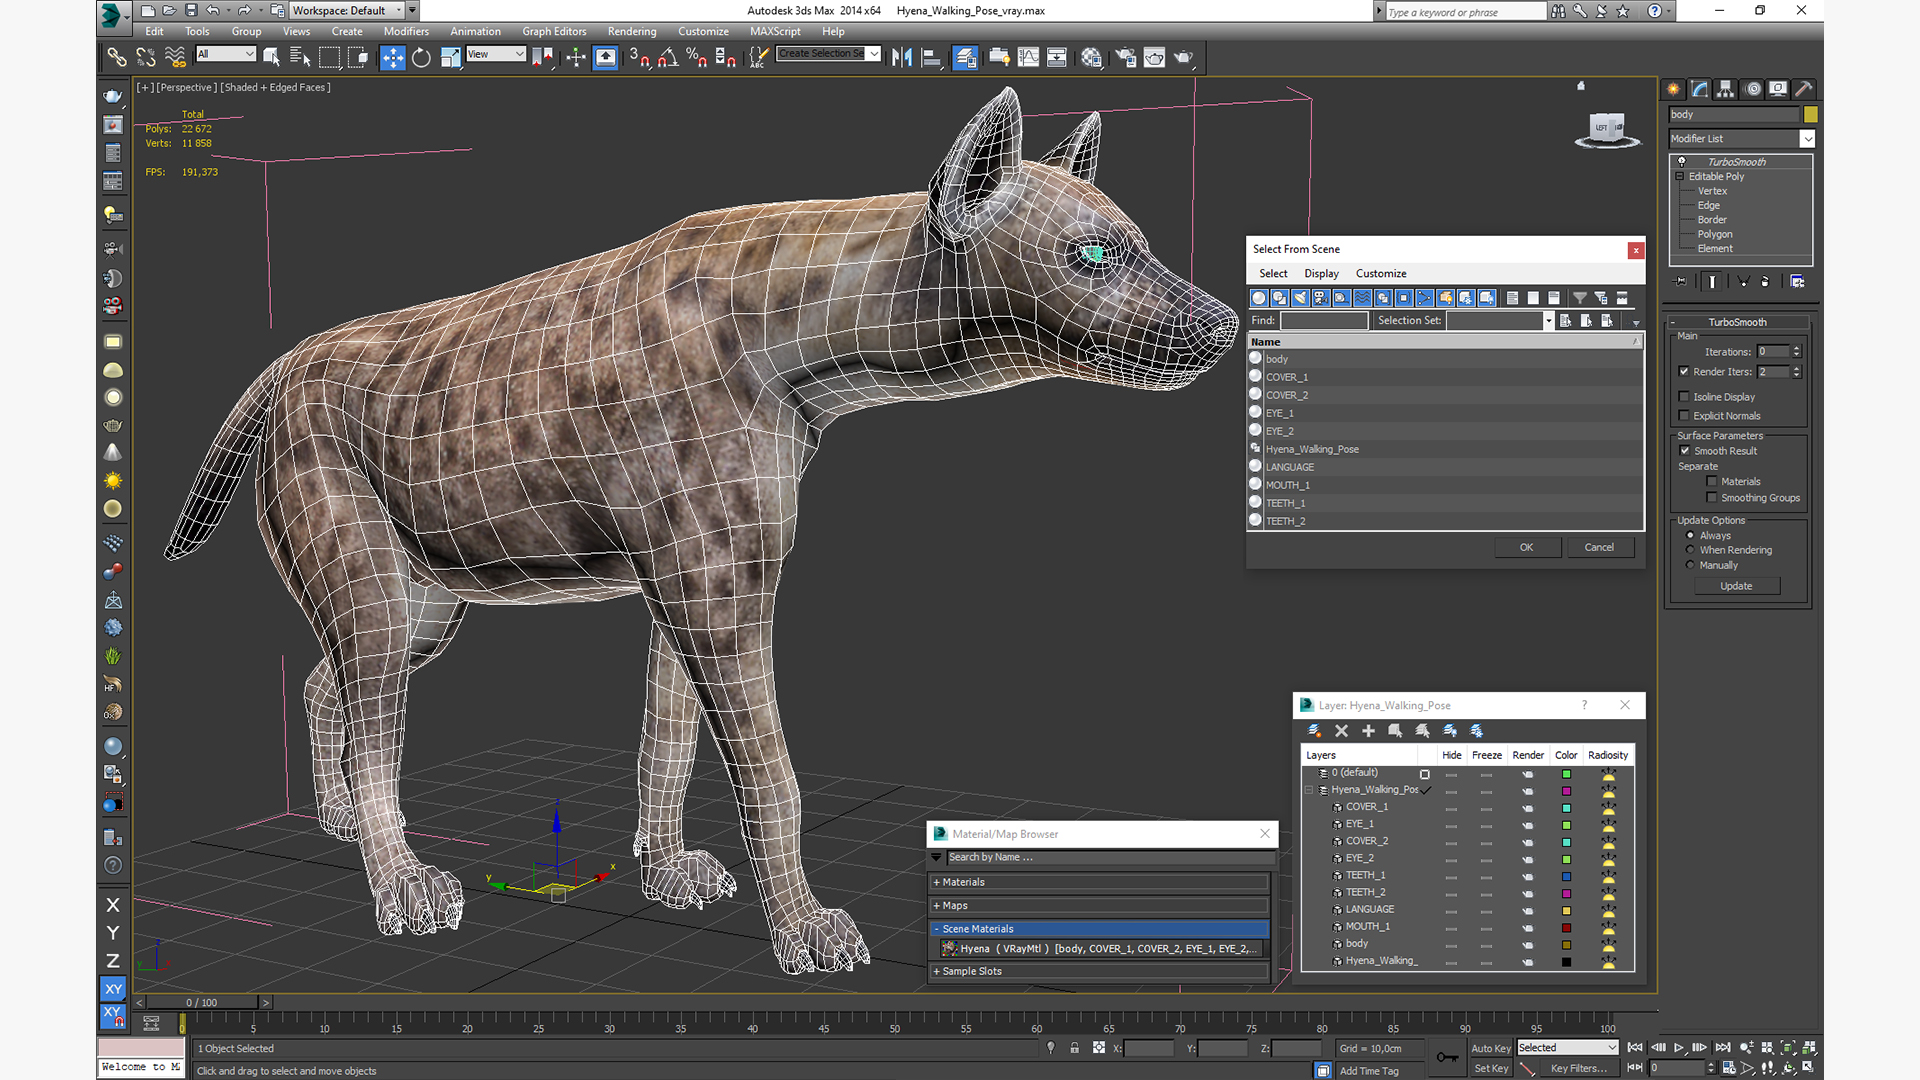Click the Find field in Select From Scene

[x=1324, y=321]
